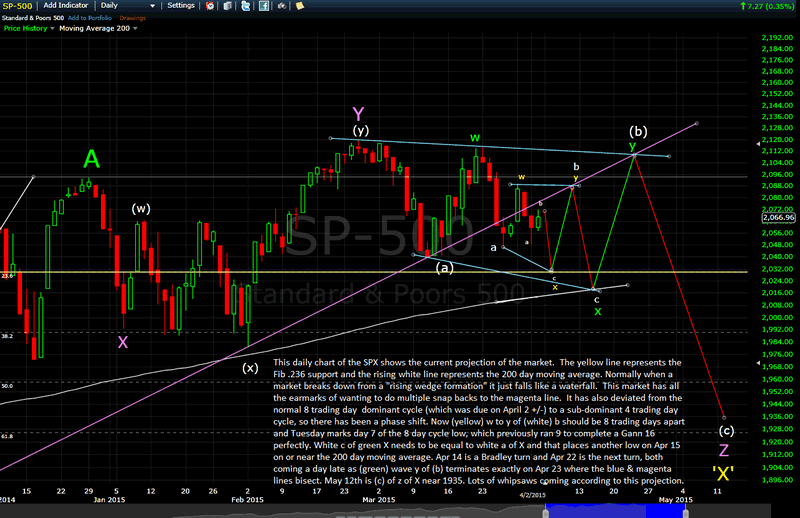This screenshot has height=518, width=800.
Task: Click the 1,896.00 price axis label
Action: pos(777,480)
